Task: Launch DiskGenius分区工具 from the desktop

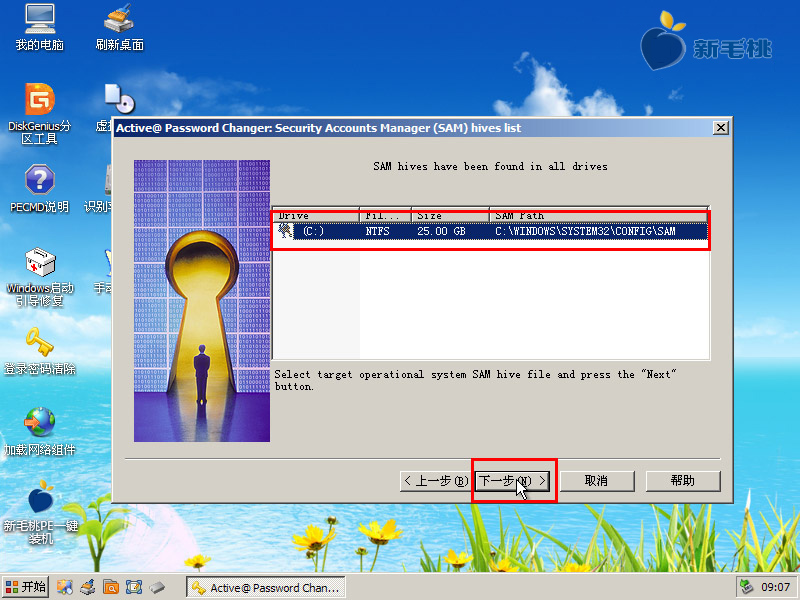Action: [x=40, y=113]
